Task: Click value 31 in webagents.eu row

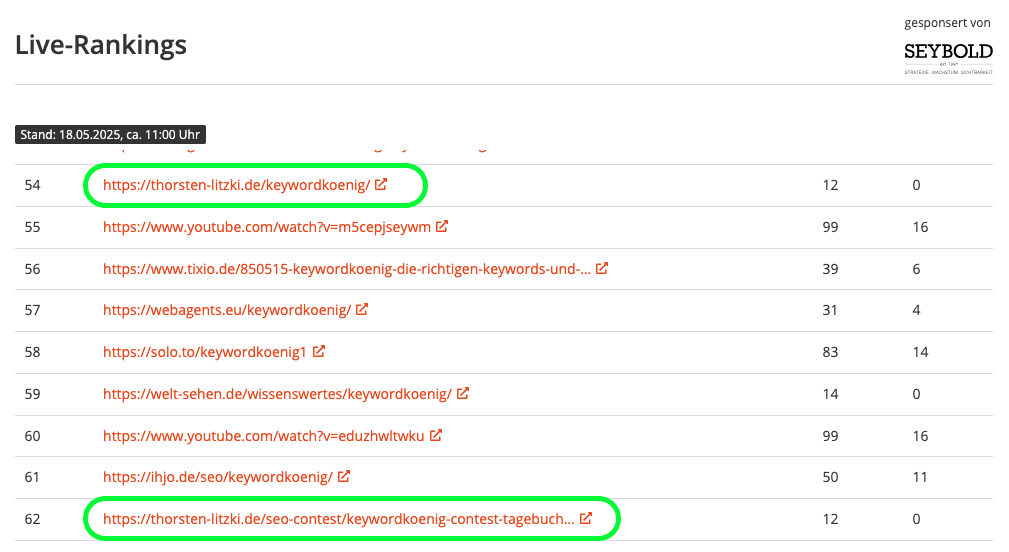Action: point(830,310)
